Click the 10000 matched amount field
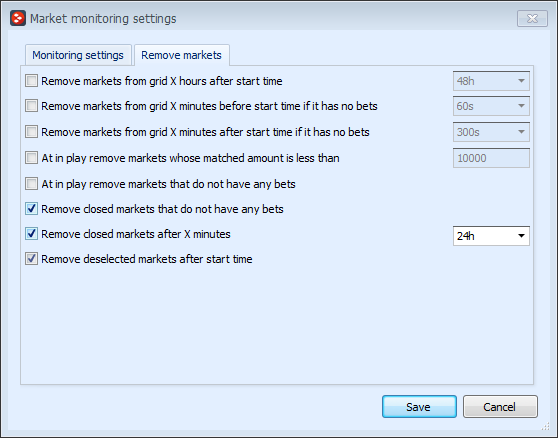Viewport: 558px width, 438px height. 491,158
